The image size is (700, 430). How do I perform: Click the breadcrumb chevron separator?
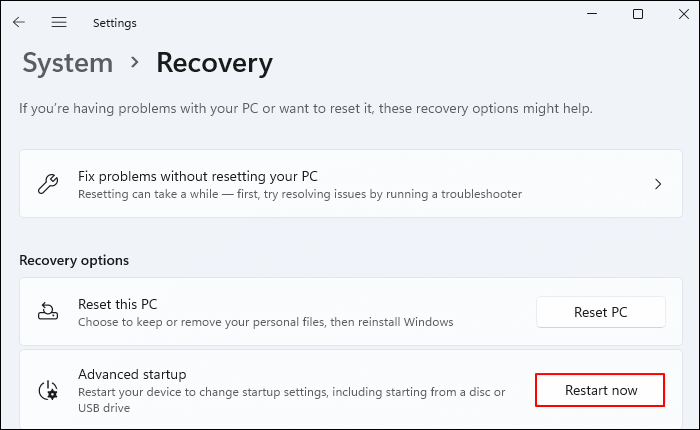click(x=135, y=63)
